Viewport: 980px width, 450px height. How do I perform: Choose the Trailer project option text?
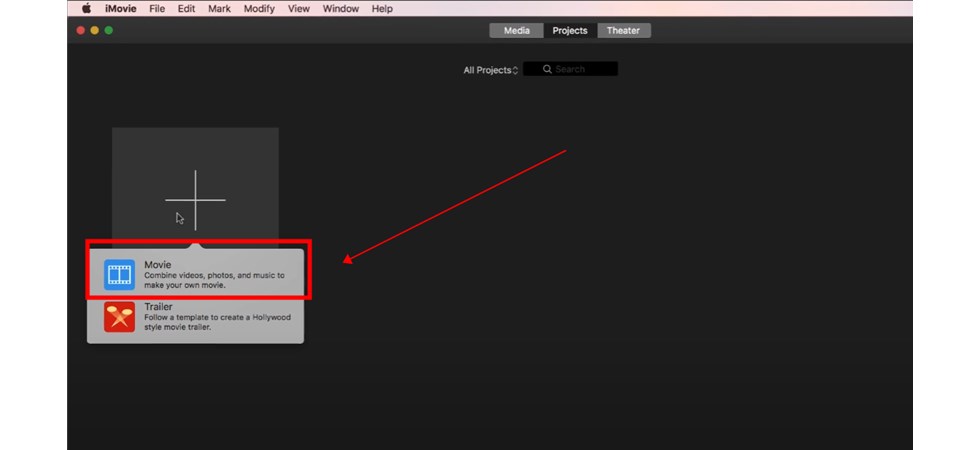tap(218, 317)
